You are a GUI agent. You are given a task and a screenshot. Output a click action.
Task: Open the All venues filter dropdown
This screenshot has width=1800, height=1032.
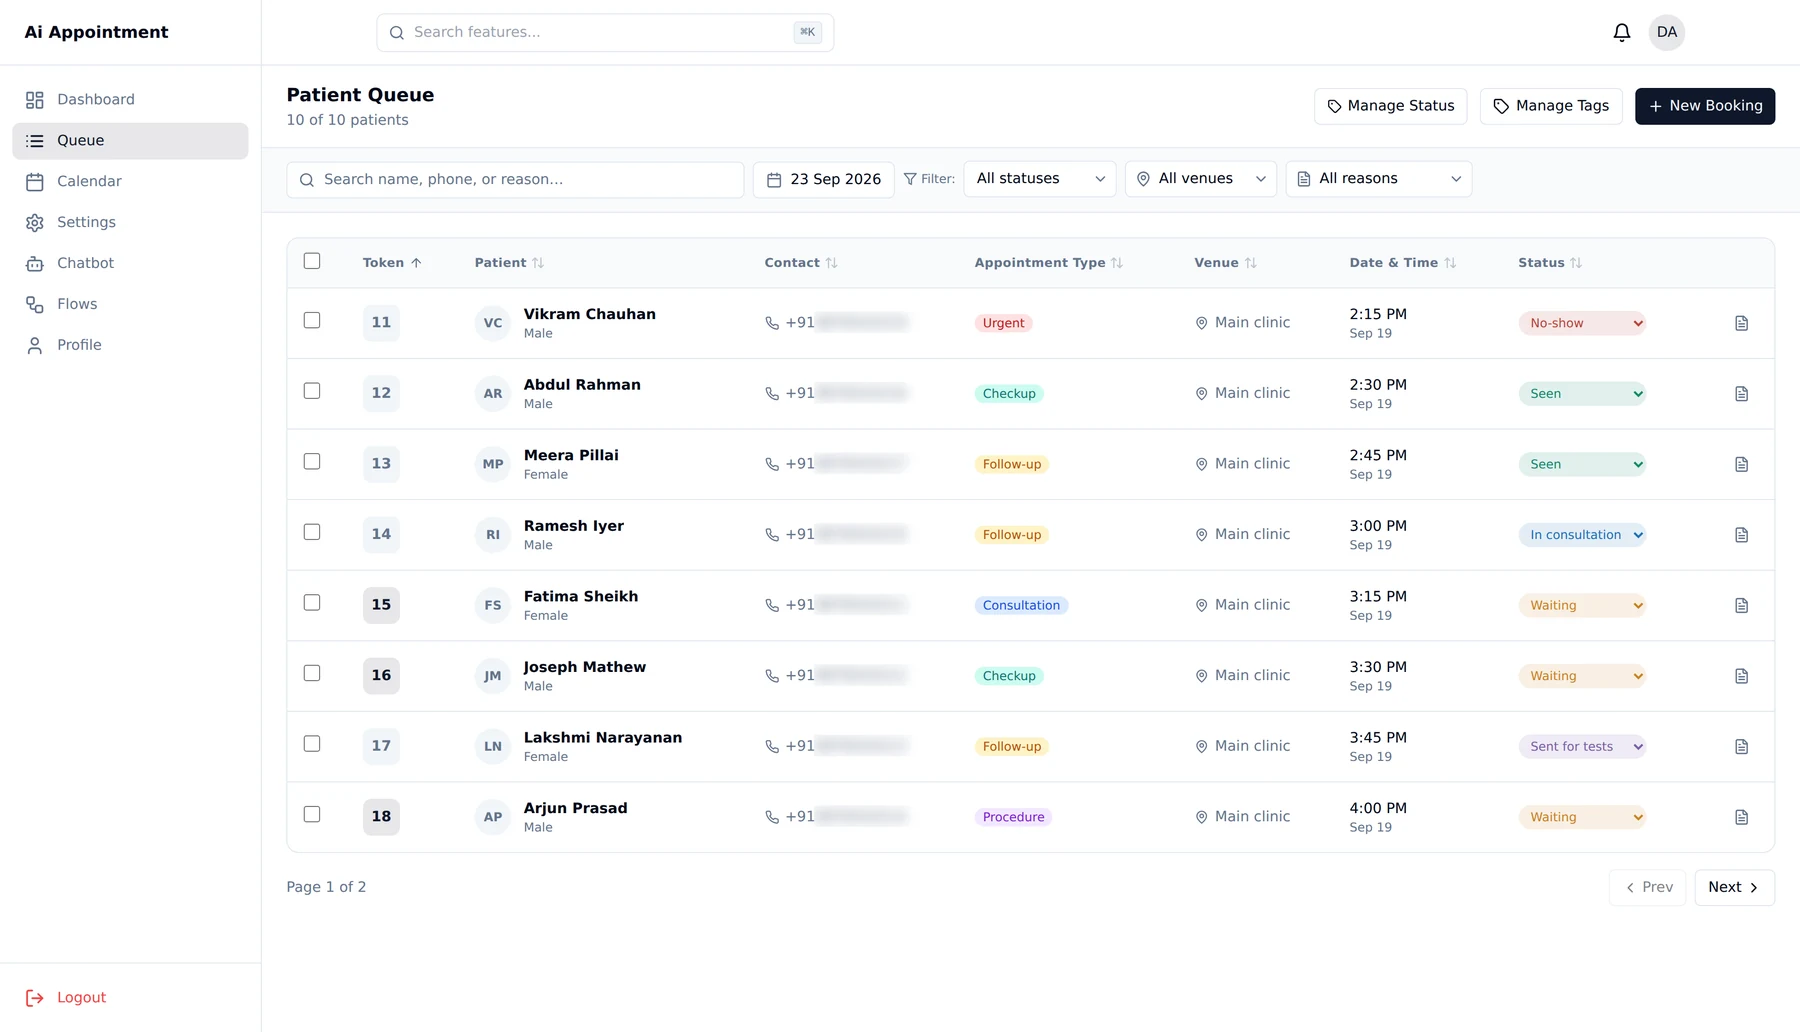click(x=1200, y=179)
